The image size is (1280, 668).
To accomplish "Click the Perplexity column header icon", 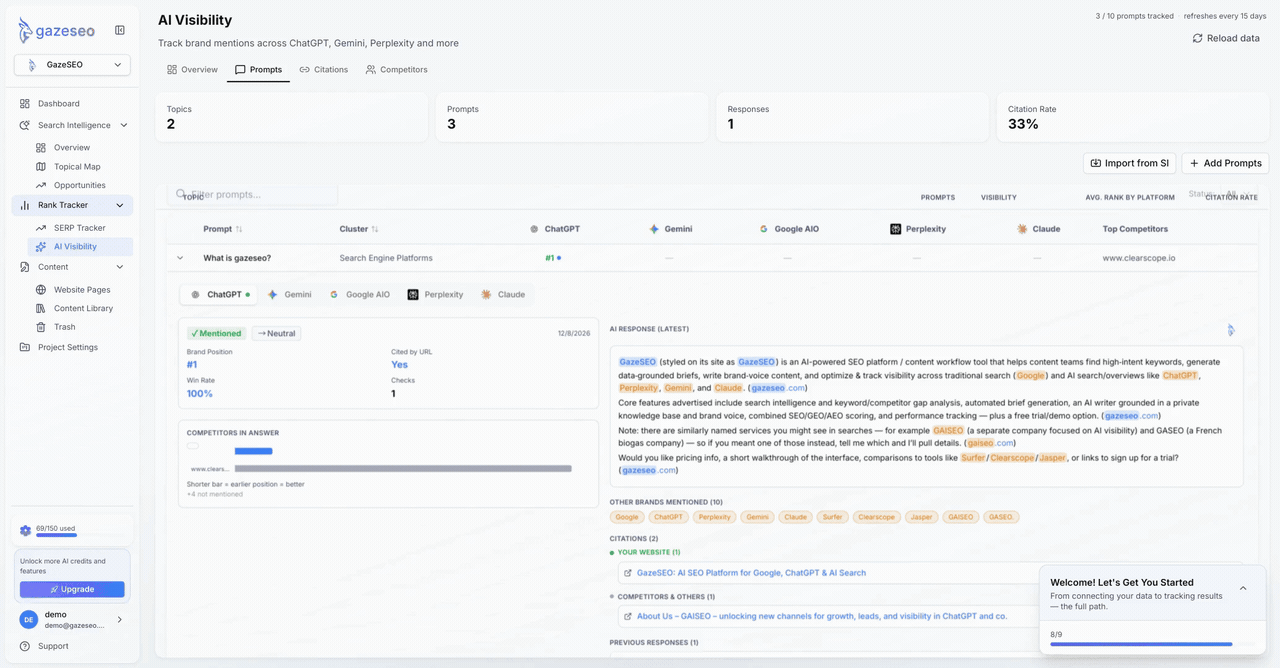I will [895, 229].
